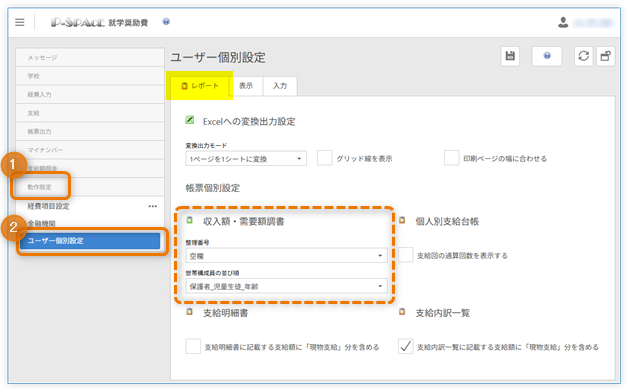Open the three-dot menu on 経費項目設定
Image resolution: width=628 pixels, height=391 pixels.
pyautogui.click(x=153, y=206)
